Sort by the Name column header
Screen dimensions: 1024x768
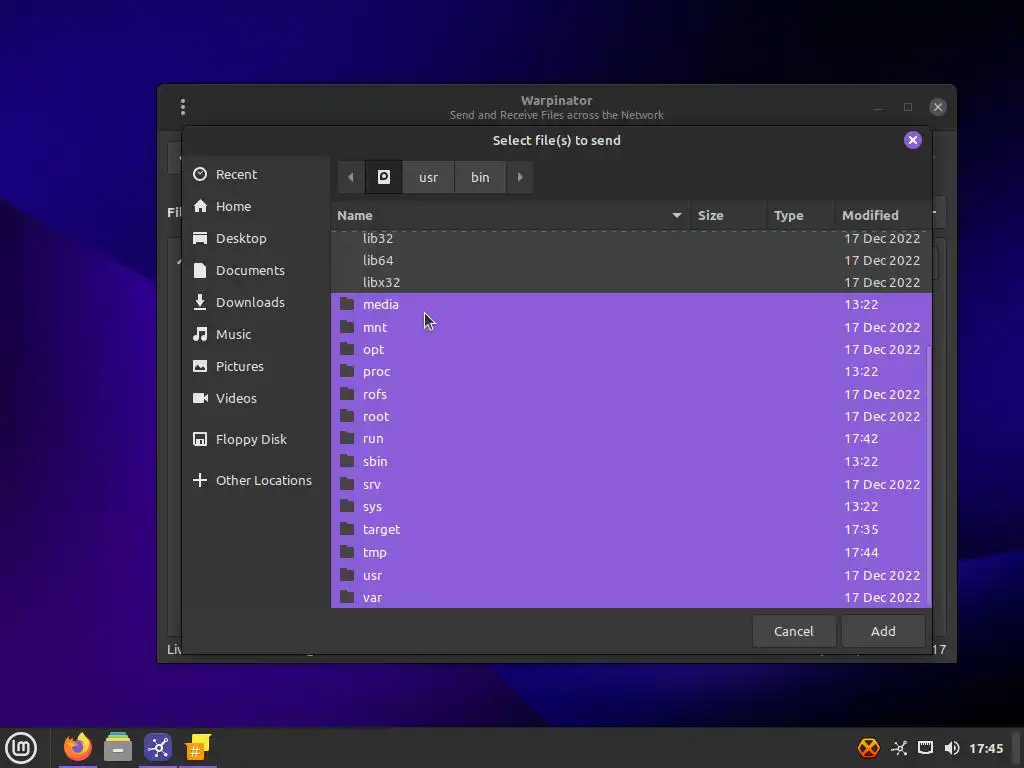510,216
